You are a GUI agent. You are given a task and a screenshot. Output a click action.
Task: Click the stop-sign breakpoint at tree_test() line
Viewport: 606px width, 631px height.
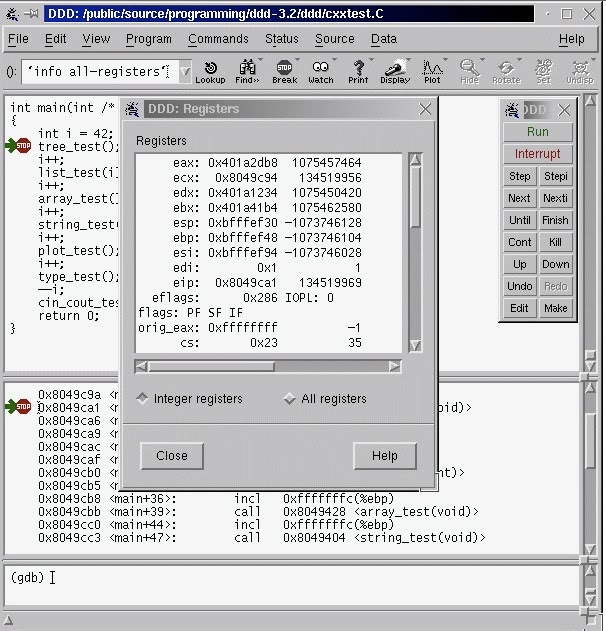pos(23,146)
